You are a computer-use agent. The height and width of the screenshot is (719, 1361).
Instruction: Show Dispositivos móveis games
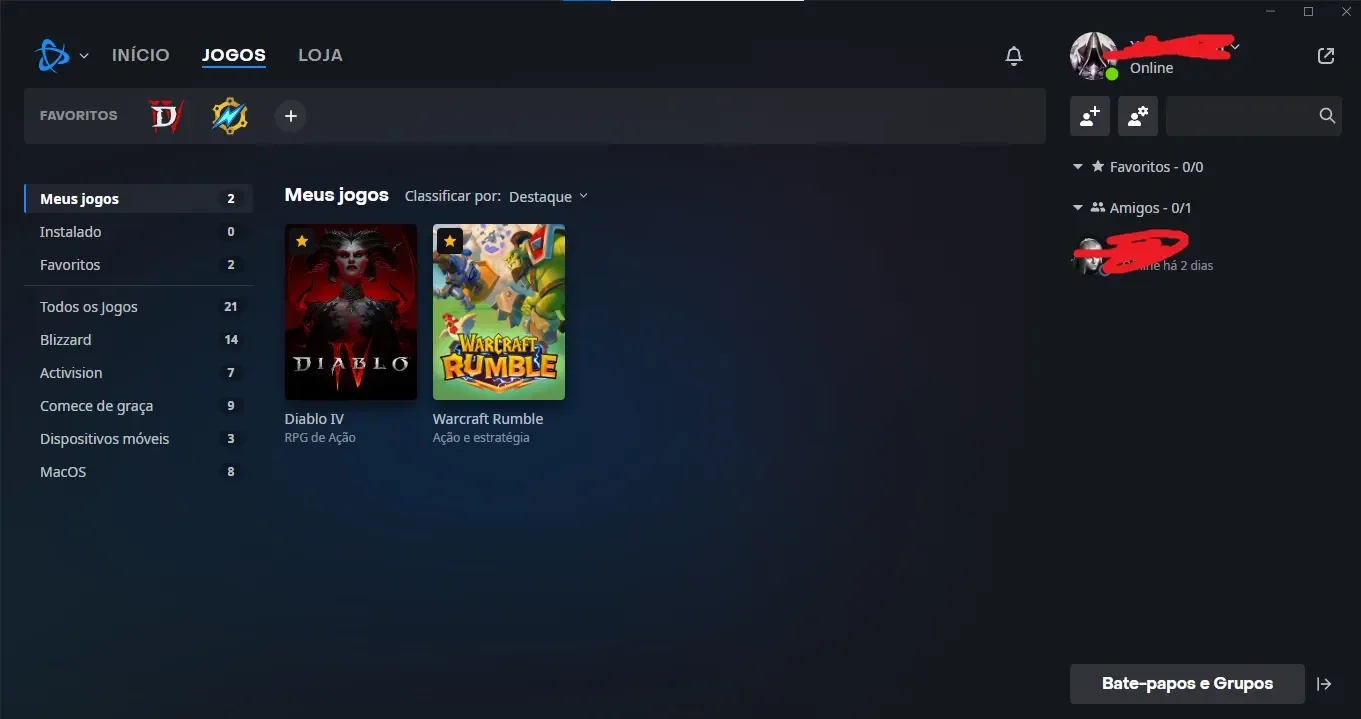138,439
